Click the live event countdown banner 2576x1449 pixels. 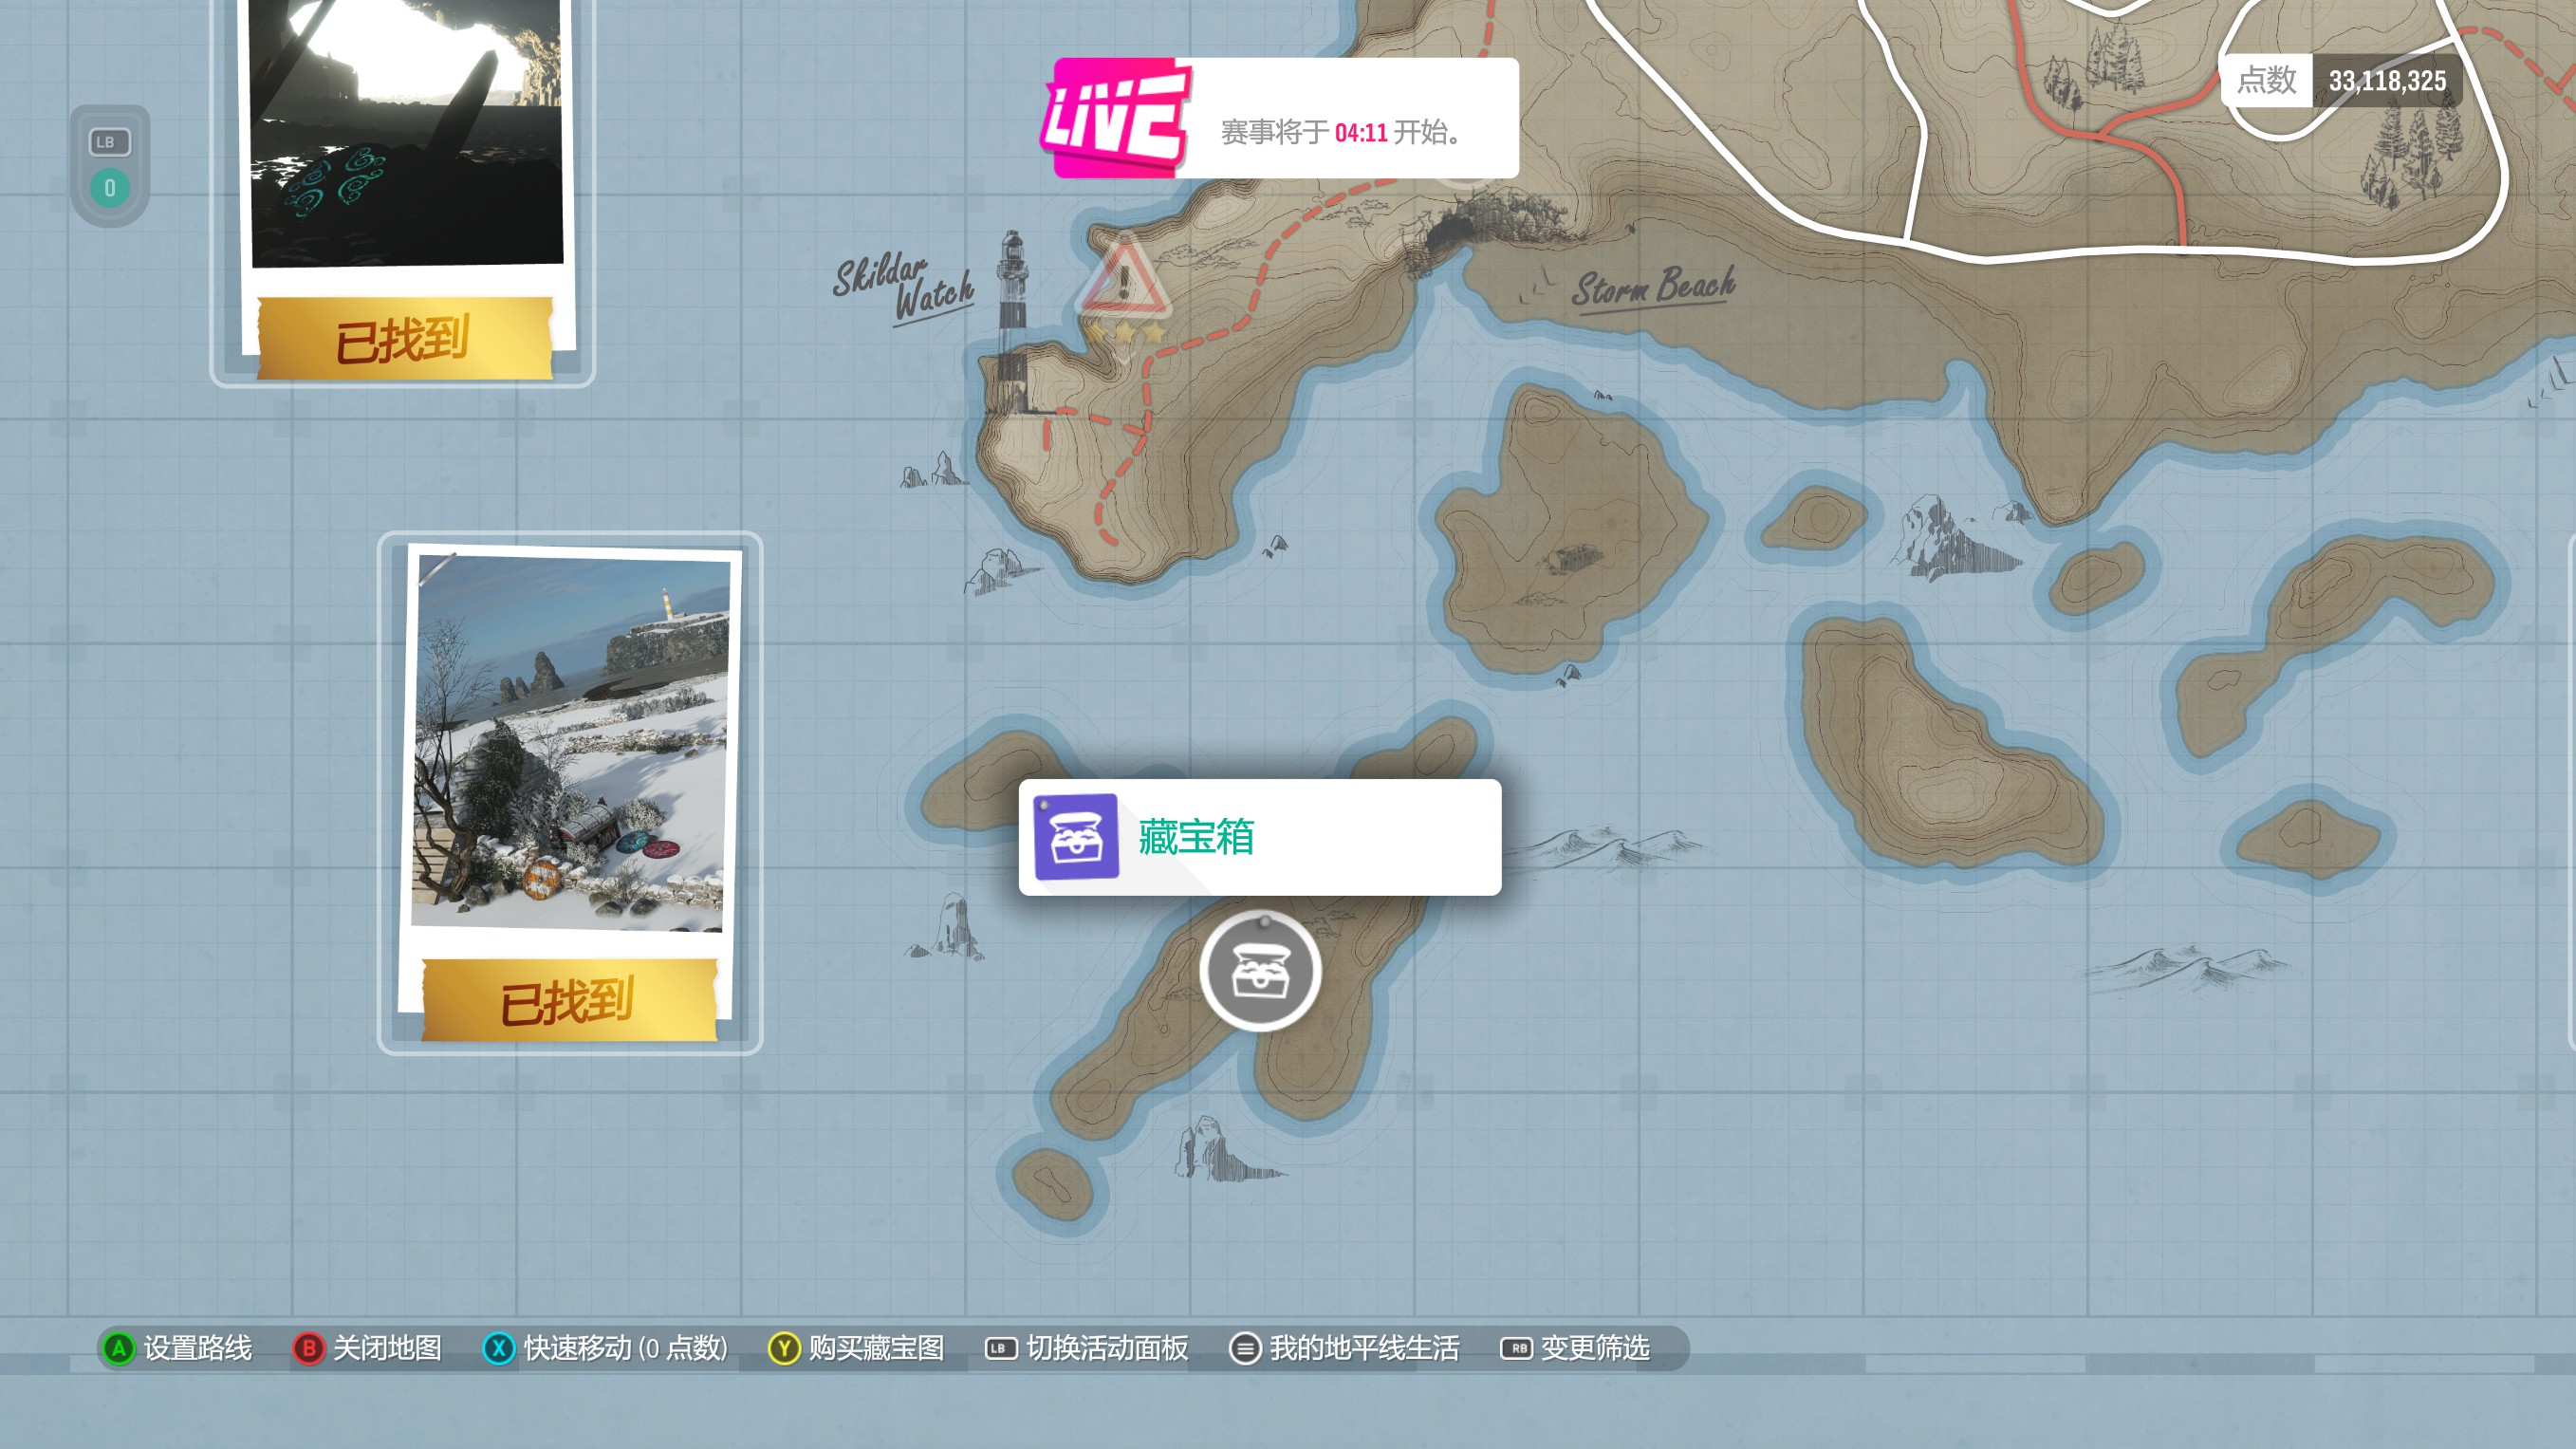coord(1342,131)
